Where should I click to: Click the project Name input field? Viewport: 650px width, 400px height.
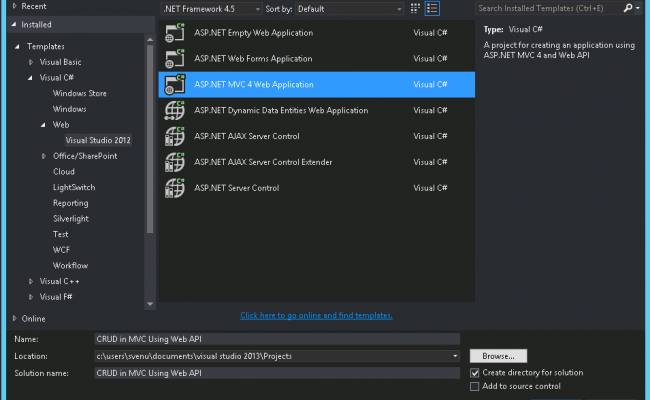pyautogui.click(x=277, y=339)
